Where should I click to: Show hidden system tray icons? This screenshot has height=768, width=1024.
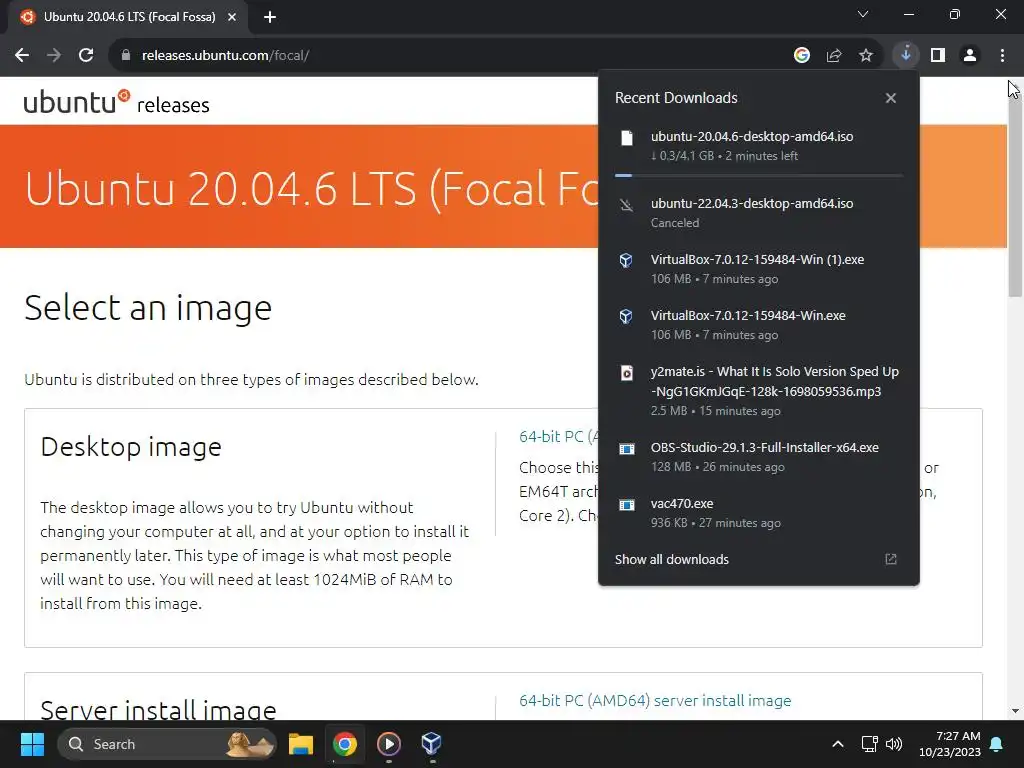(x=838, y=744)
